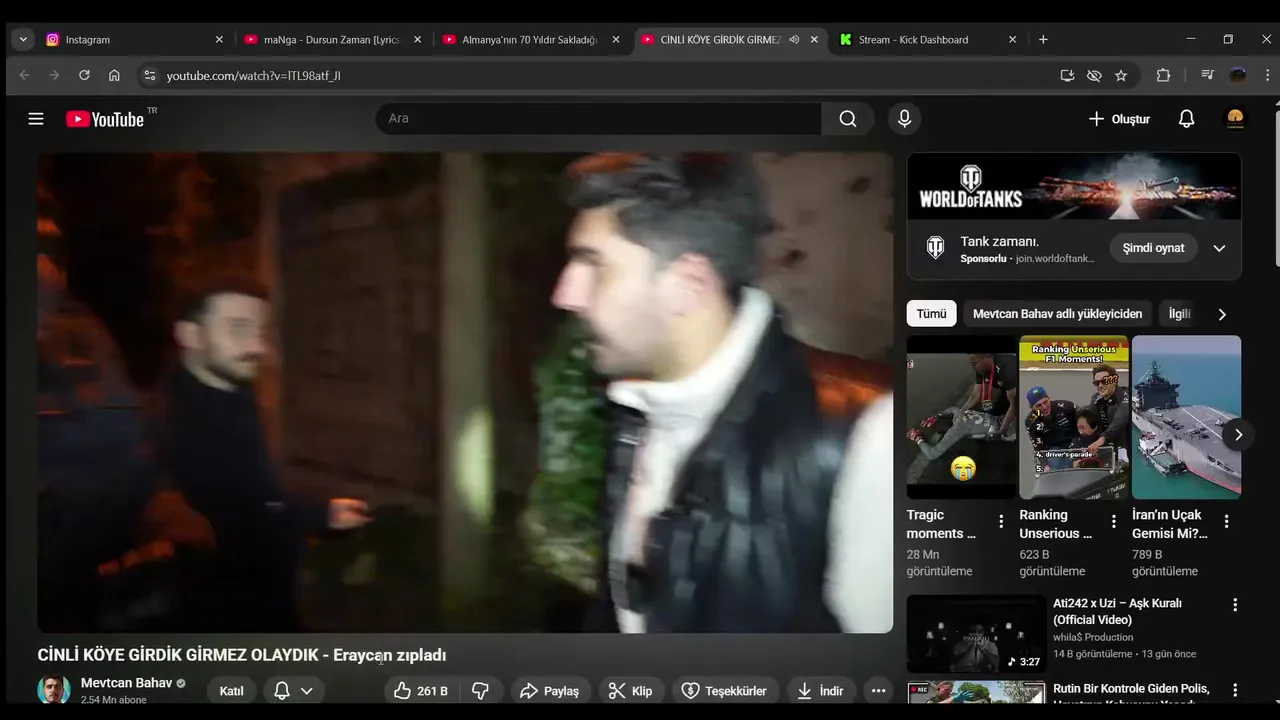Select the İlgili filter chip
This screenshot has width=1280, height=720.
(x=1180, y=314)
